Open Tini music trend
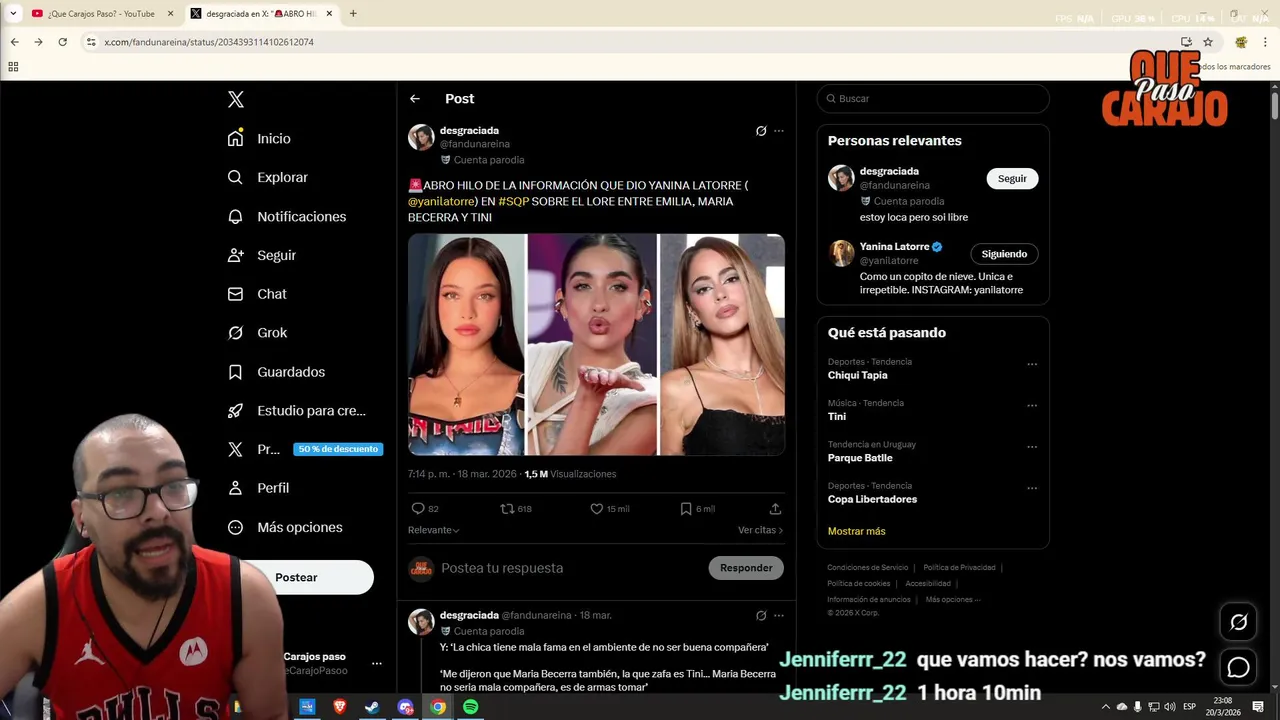Viewport: 1280px width, 720px height. coord(837,416)
